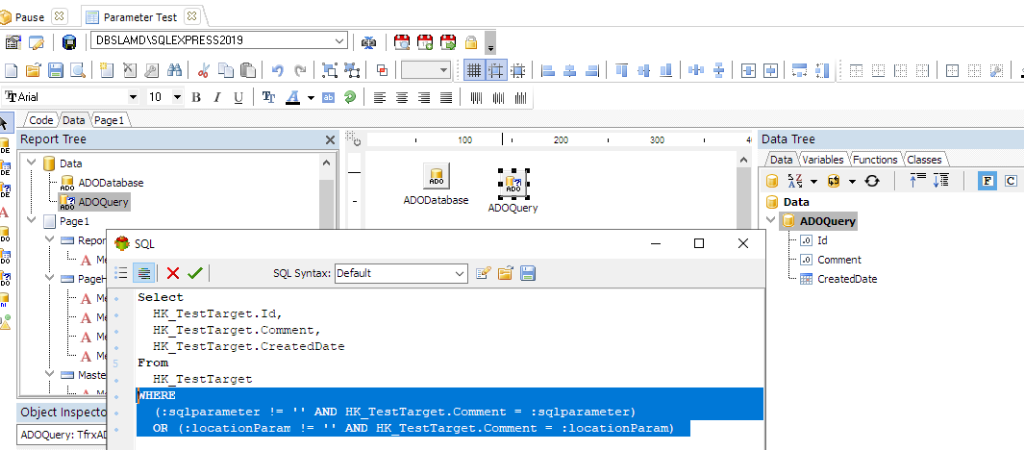Open the Classes tab in Data Tree

click(924, 159)
